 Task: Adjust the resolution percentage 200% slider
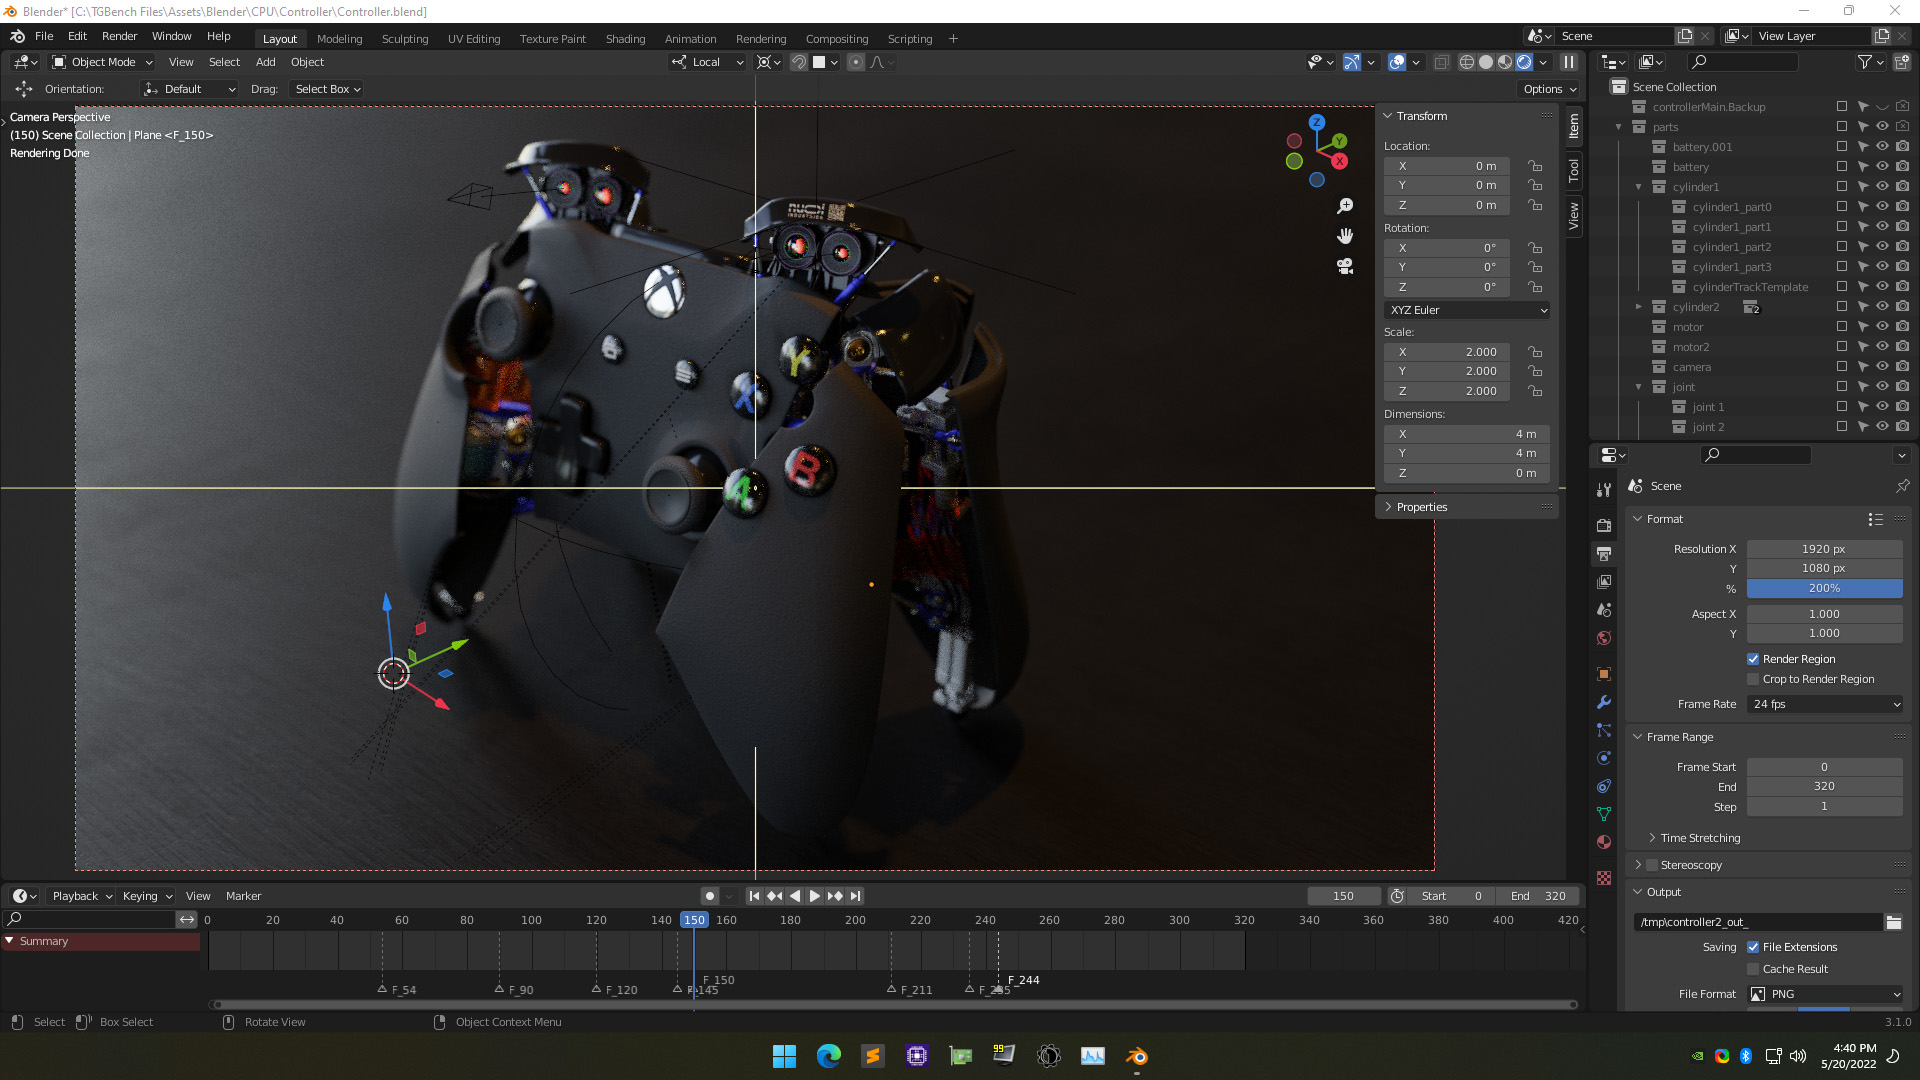[x=1824, y=589]
